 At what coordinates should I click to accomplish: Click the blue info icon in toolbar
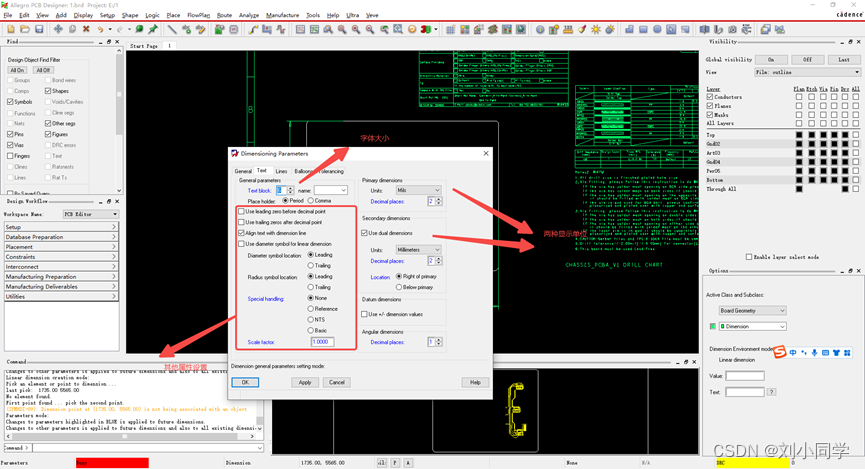(540, 29)
